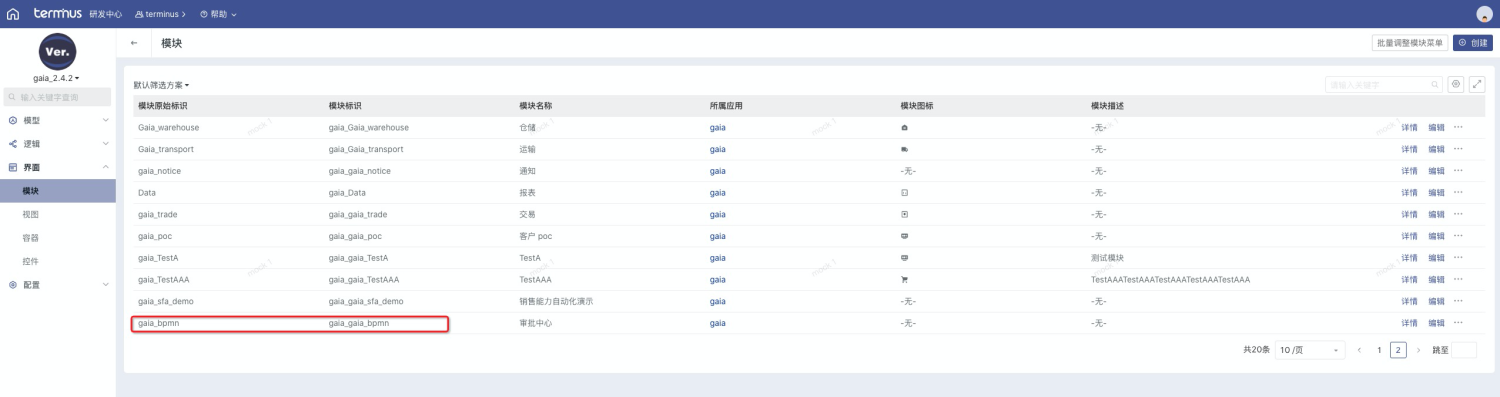Open the gaia application link in gaia_notice row

pos(718,171)
